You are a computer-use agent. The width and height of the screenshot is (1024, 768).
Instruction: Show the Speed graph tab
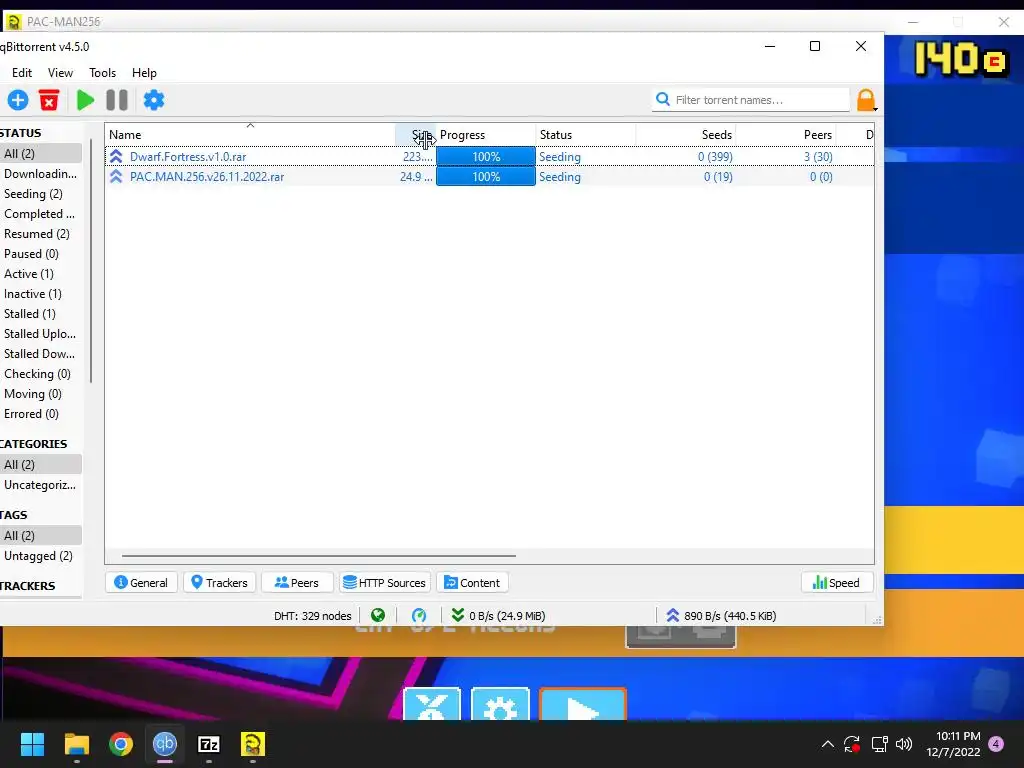[x=837, y=583]
